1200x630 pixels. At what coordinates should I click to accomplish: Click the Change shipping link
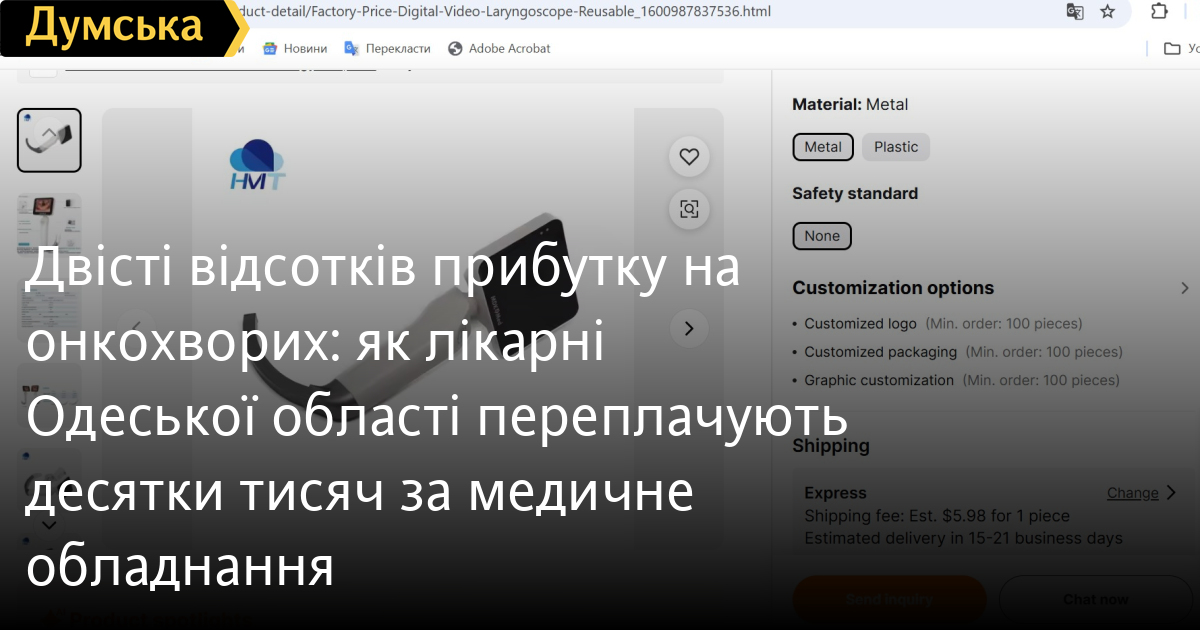pyautogui.click(x=1132, y=493)
